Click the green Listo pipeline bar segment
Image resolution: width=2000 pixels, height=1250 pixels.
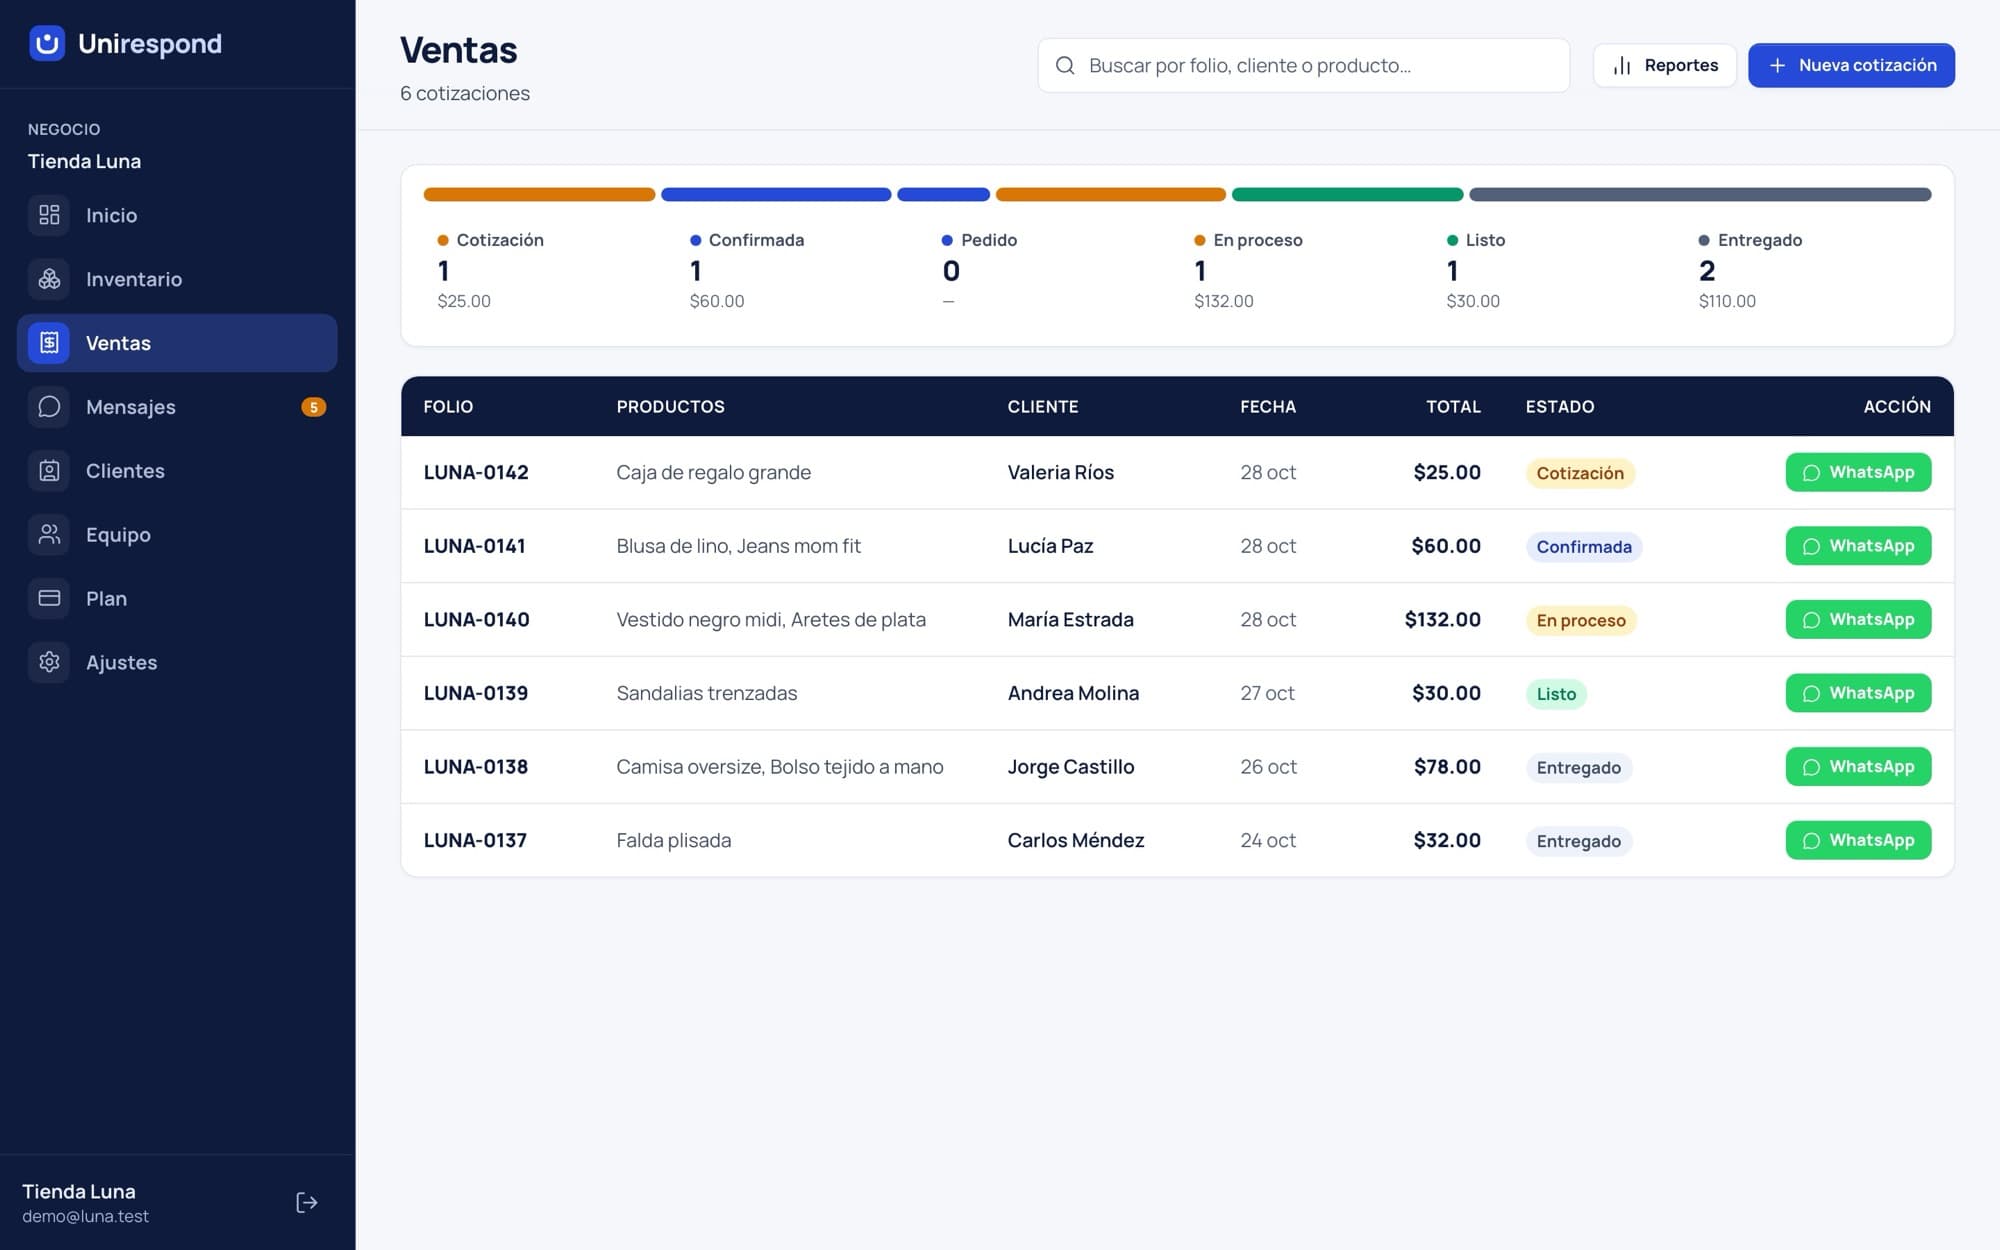point(1347,194)
